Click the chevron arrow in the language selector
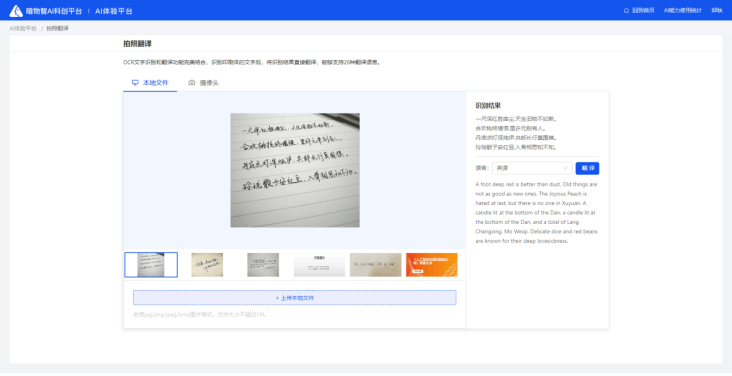 565,168
